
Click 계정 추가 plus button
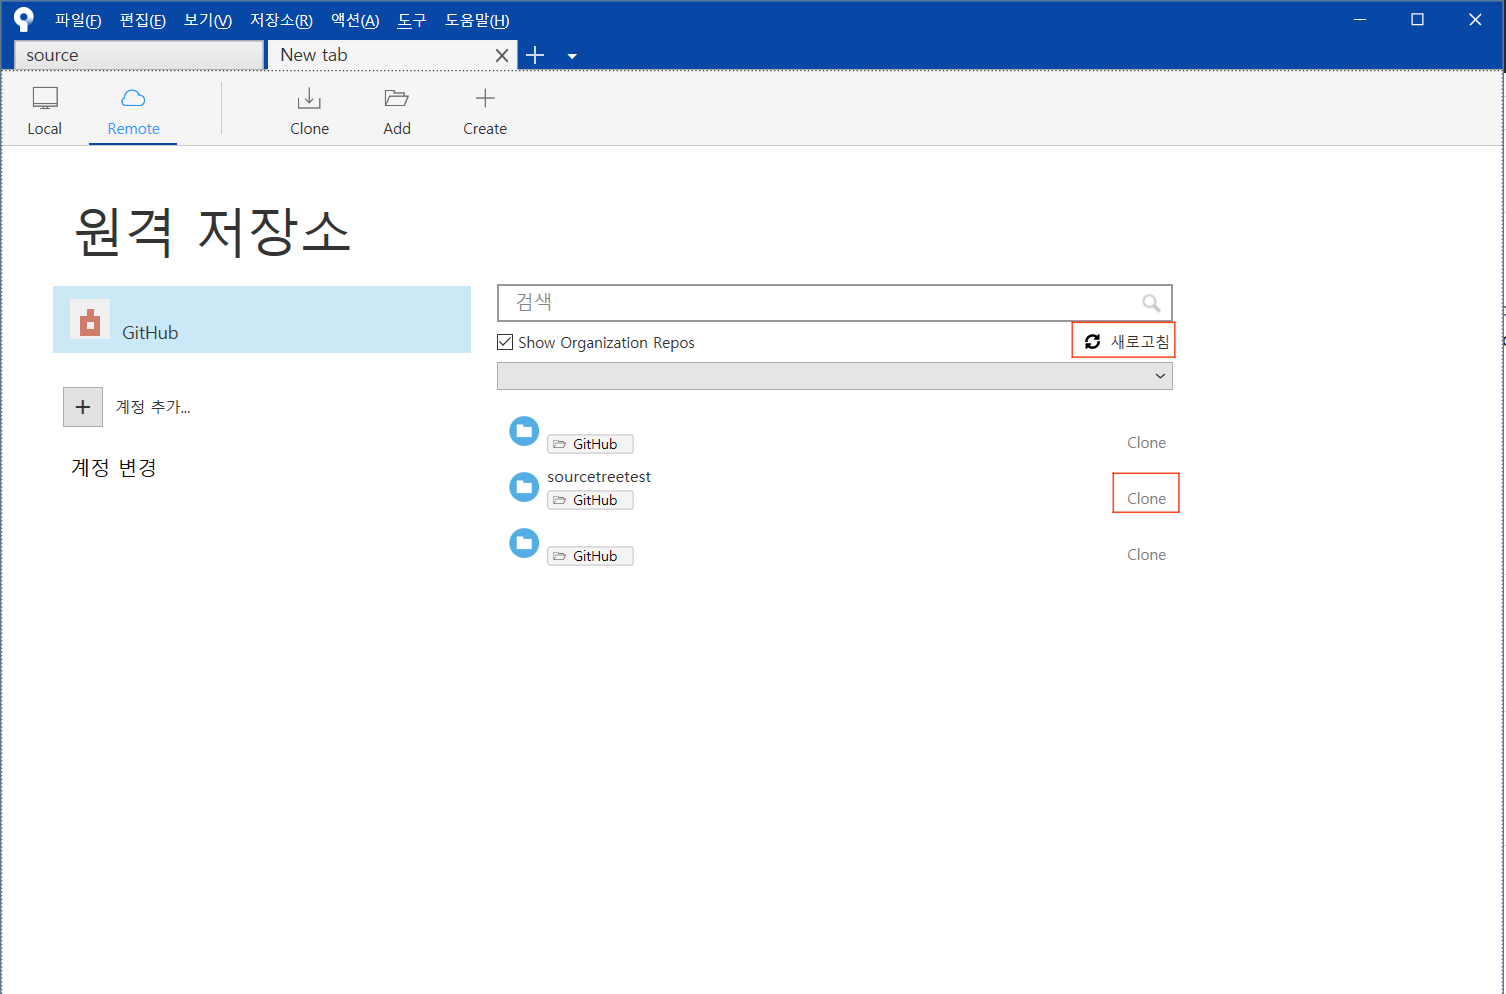click(x=83, y=407)
